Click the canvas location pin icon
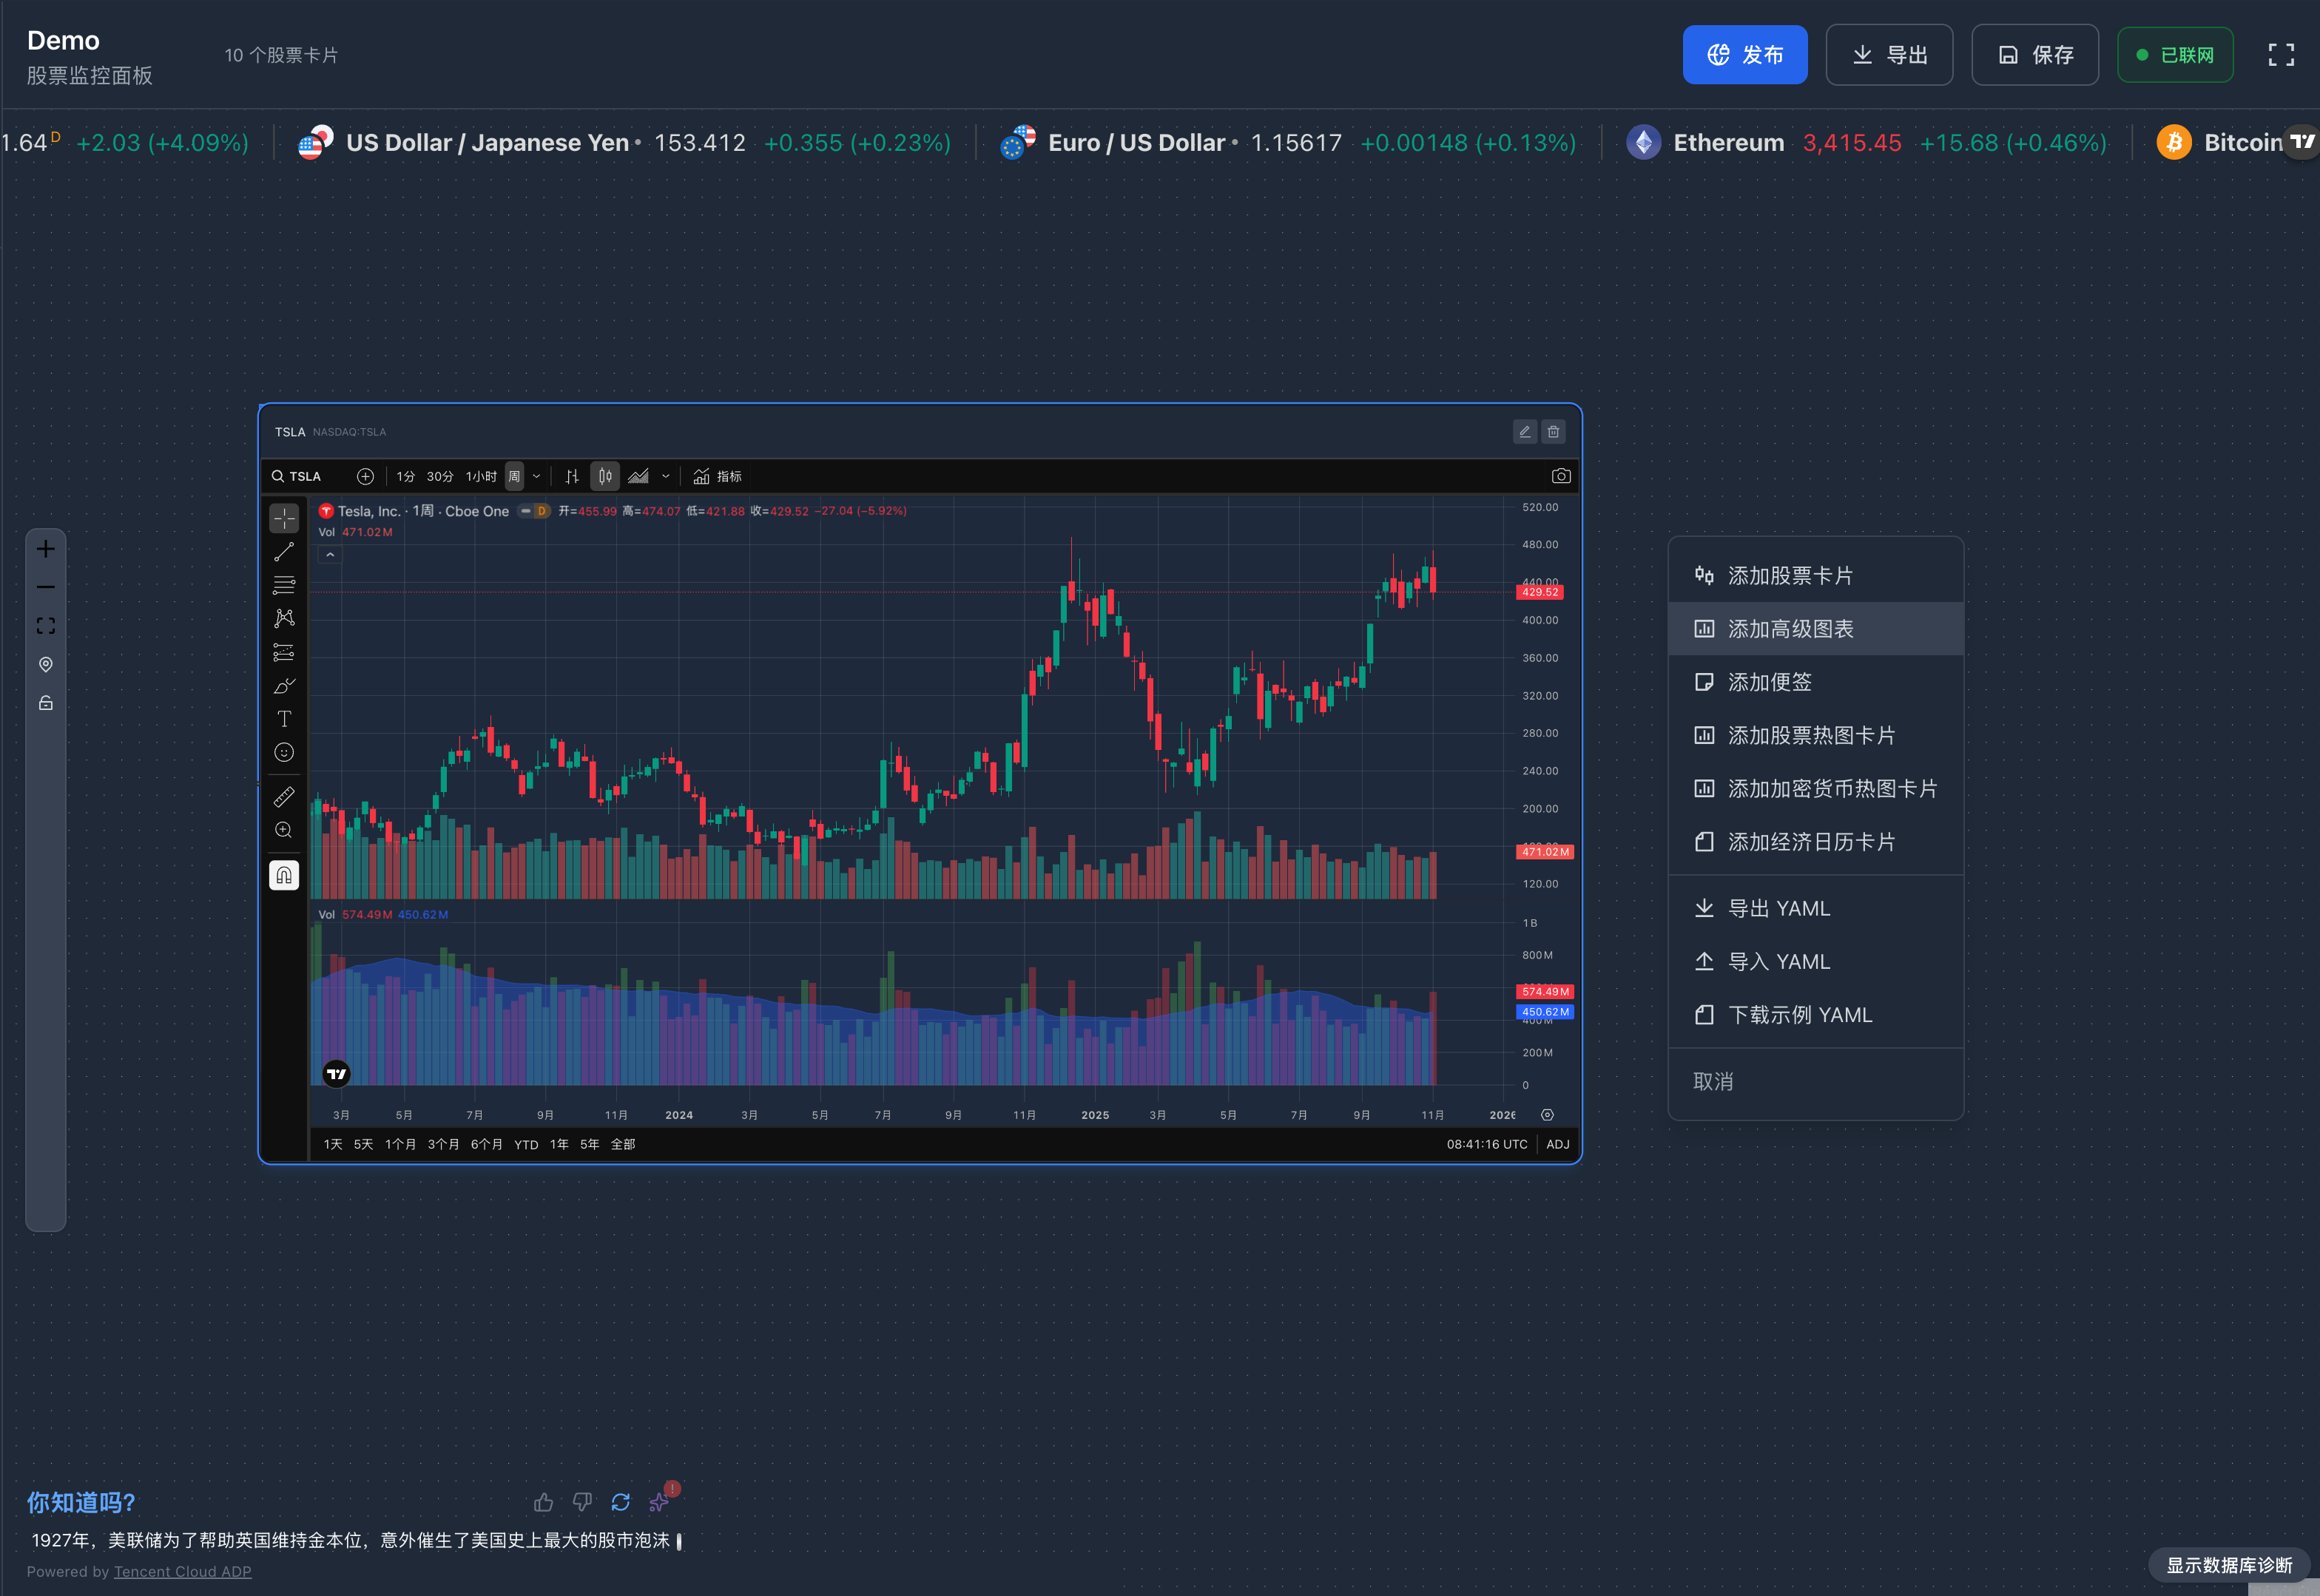This screenshot has height=1596, width=2320. coord(46,665)
